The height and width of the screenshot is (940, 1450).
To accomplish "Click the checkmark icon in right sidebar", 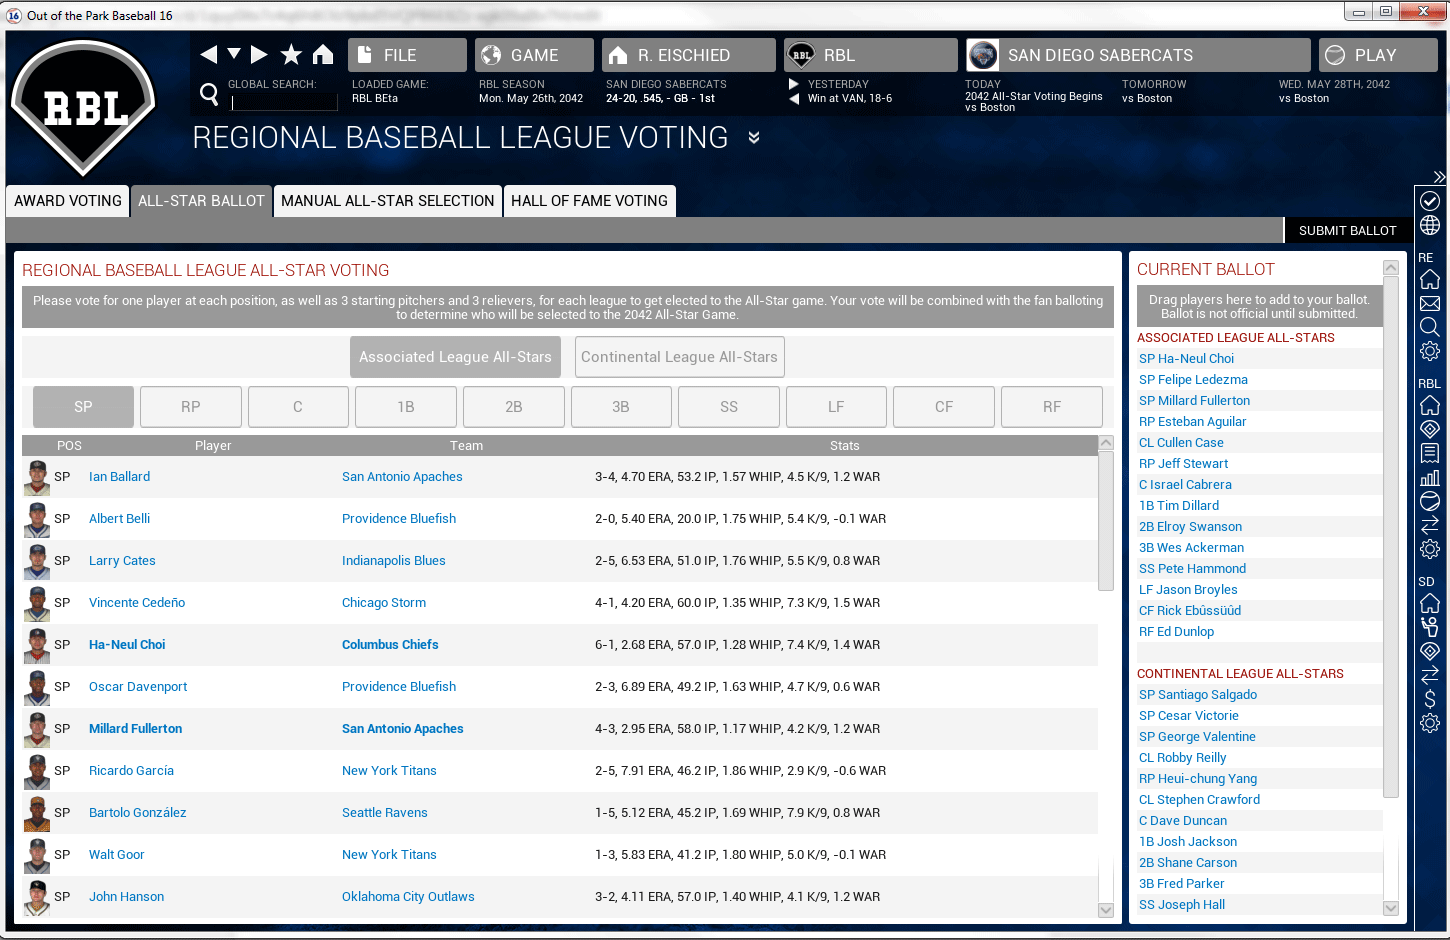I will (1430, 201).
